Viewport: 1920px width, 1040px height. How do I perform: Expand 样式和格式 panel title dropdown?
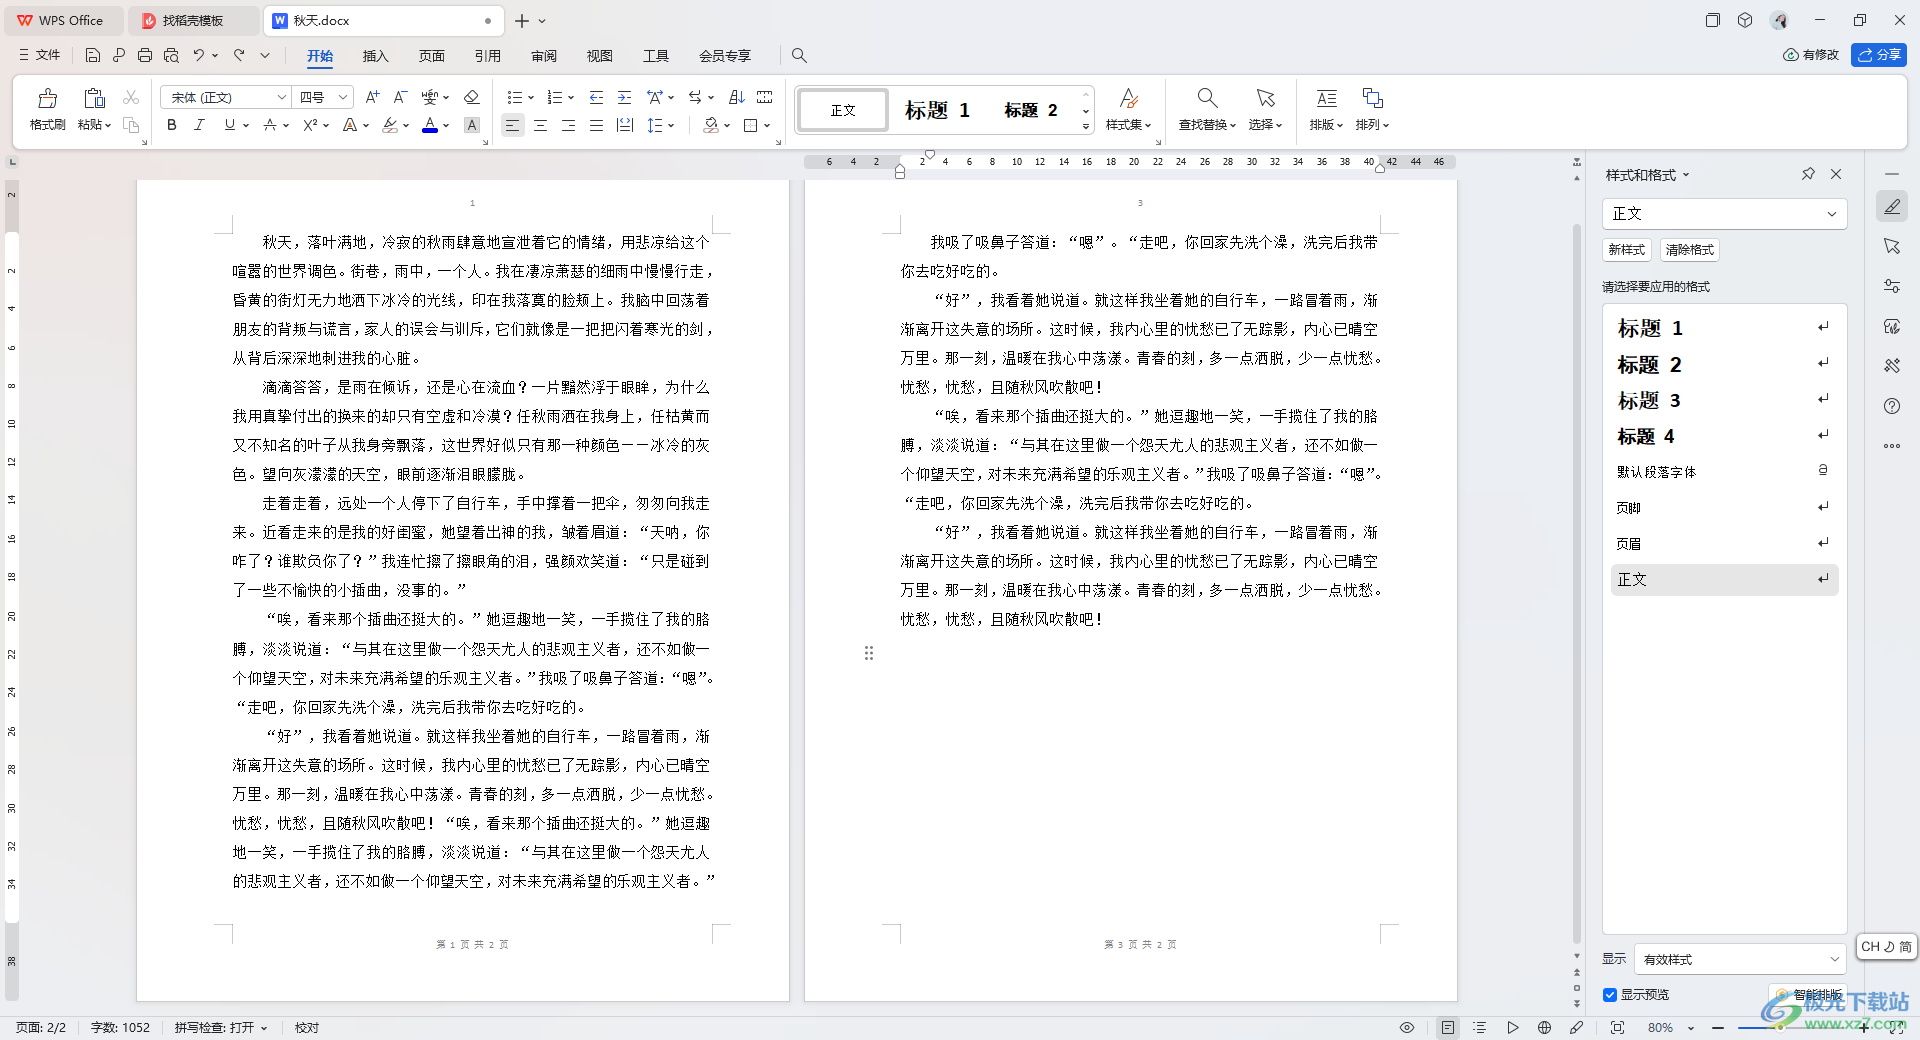click(x=1686, y=175)
